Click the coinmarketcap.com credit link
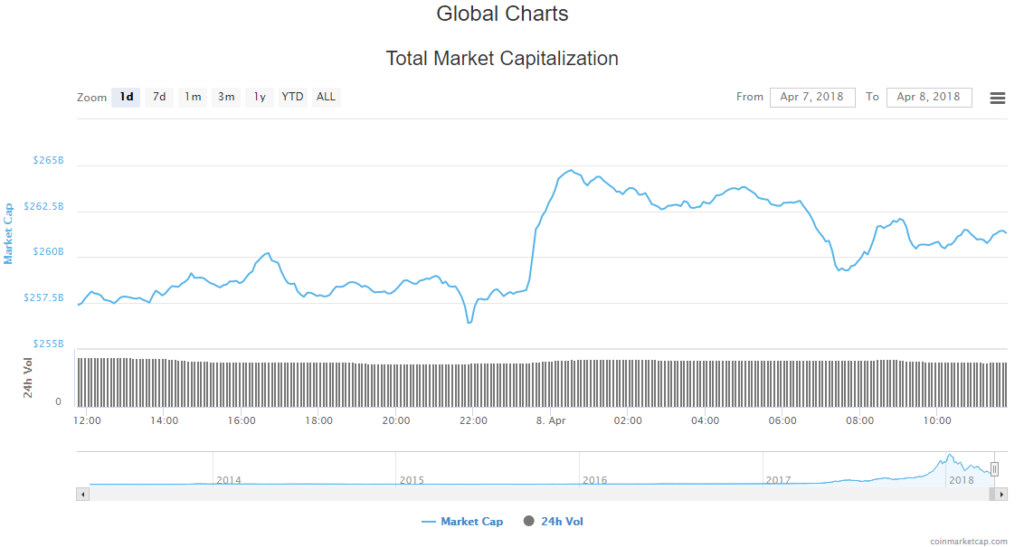 968,540
